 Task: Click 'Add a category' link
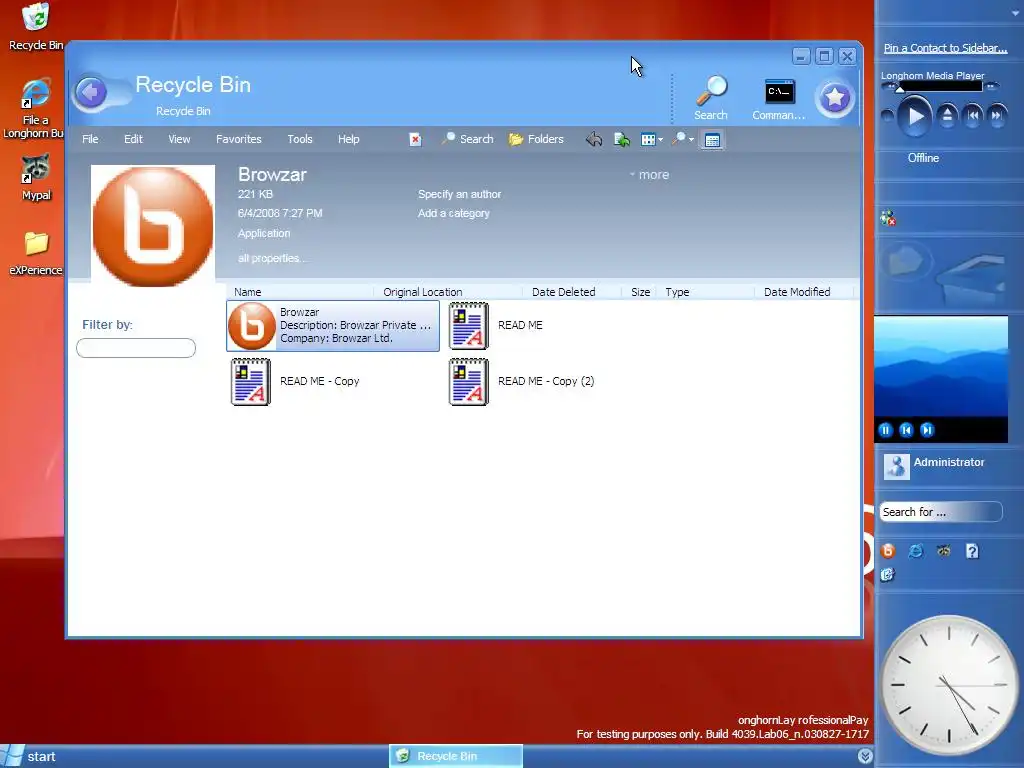point(453,213)
